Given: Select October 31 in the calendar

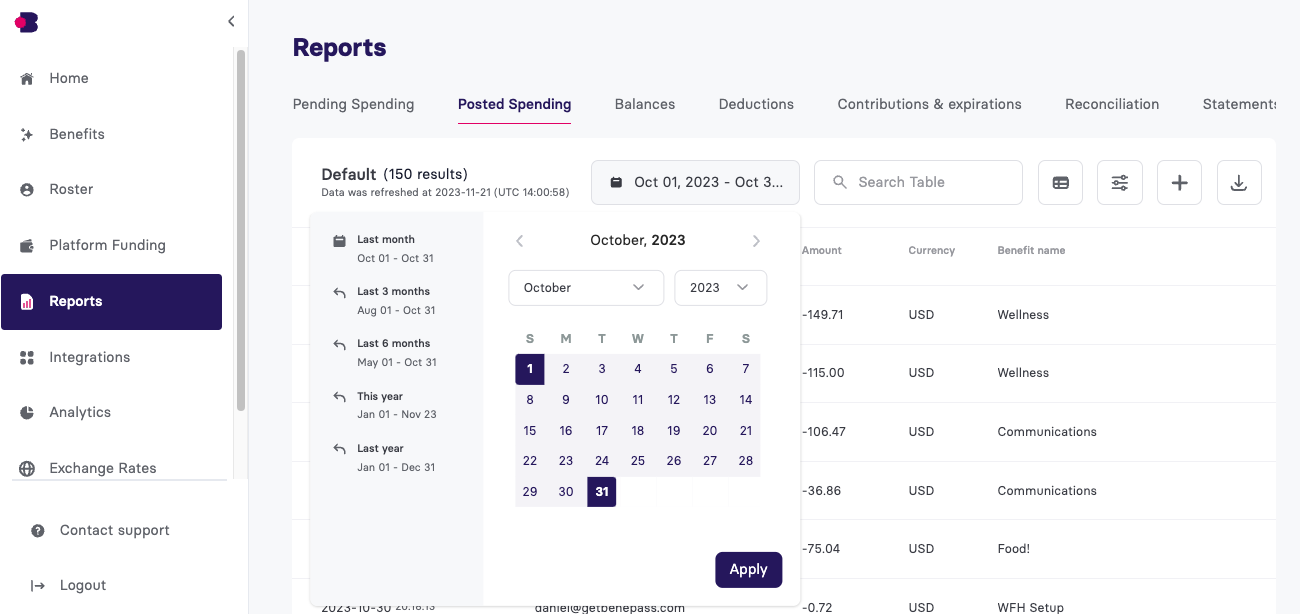Looking at the screenshot, I should [602, 492].
